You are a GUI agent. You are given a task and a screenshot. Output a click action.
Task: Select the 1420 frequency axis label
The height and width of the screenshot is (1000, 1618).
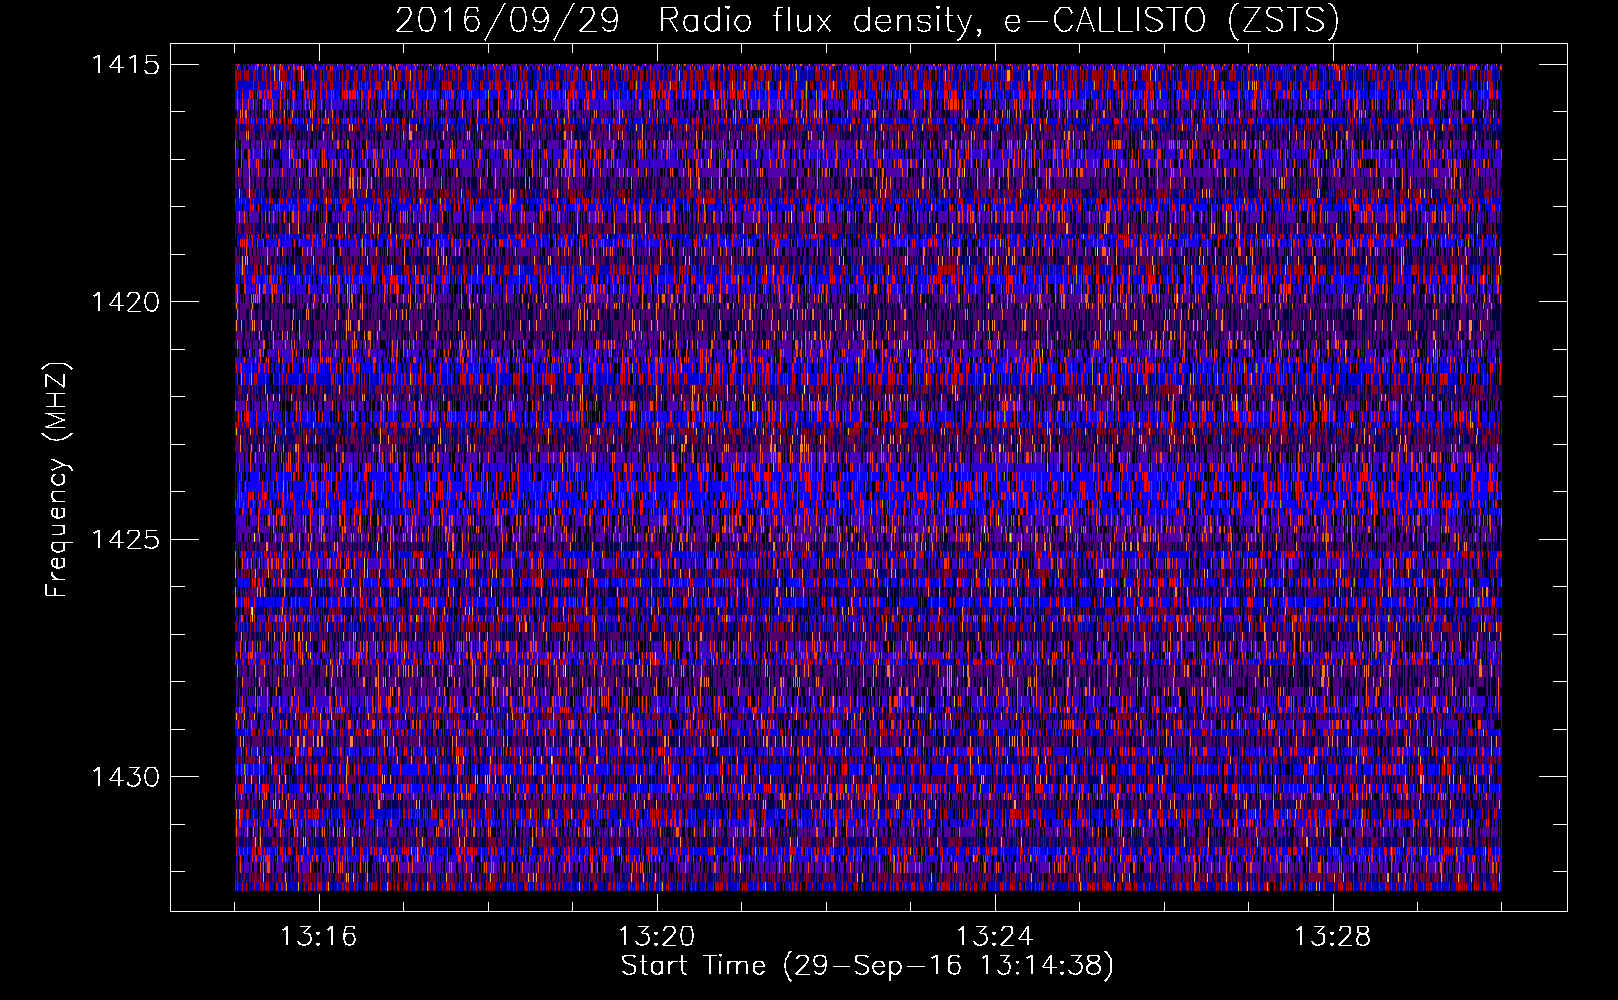click(x=125, y=302)
